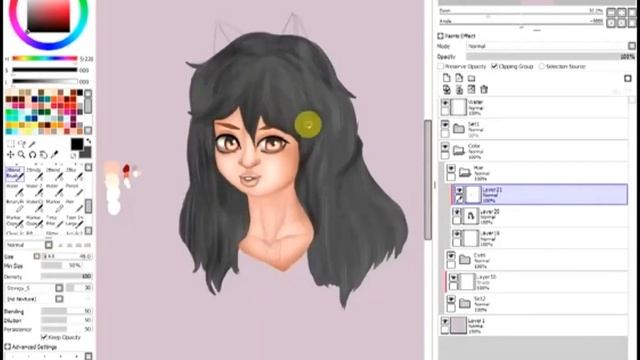Create a new normal layer

tap(447, 78)
